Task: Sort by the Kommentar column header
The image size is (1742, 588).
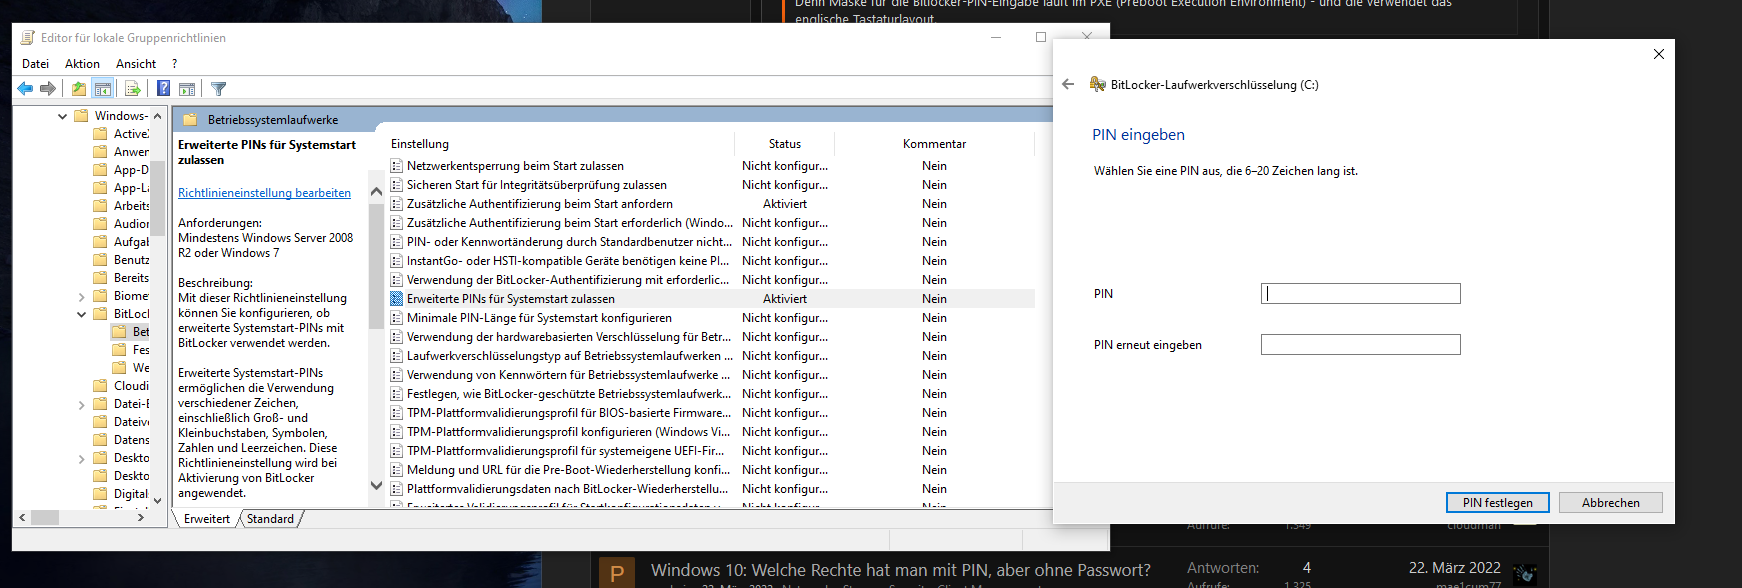Action: coord(934,144)
